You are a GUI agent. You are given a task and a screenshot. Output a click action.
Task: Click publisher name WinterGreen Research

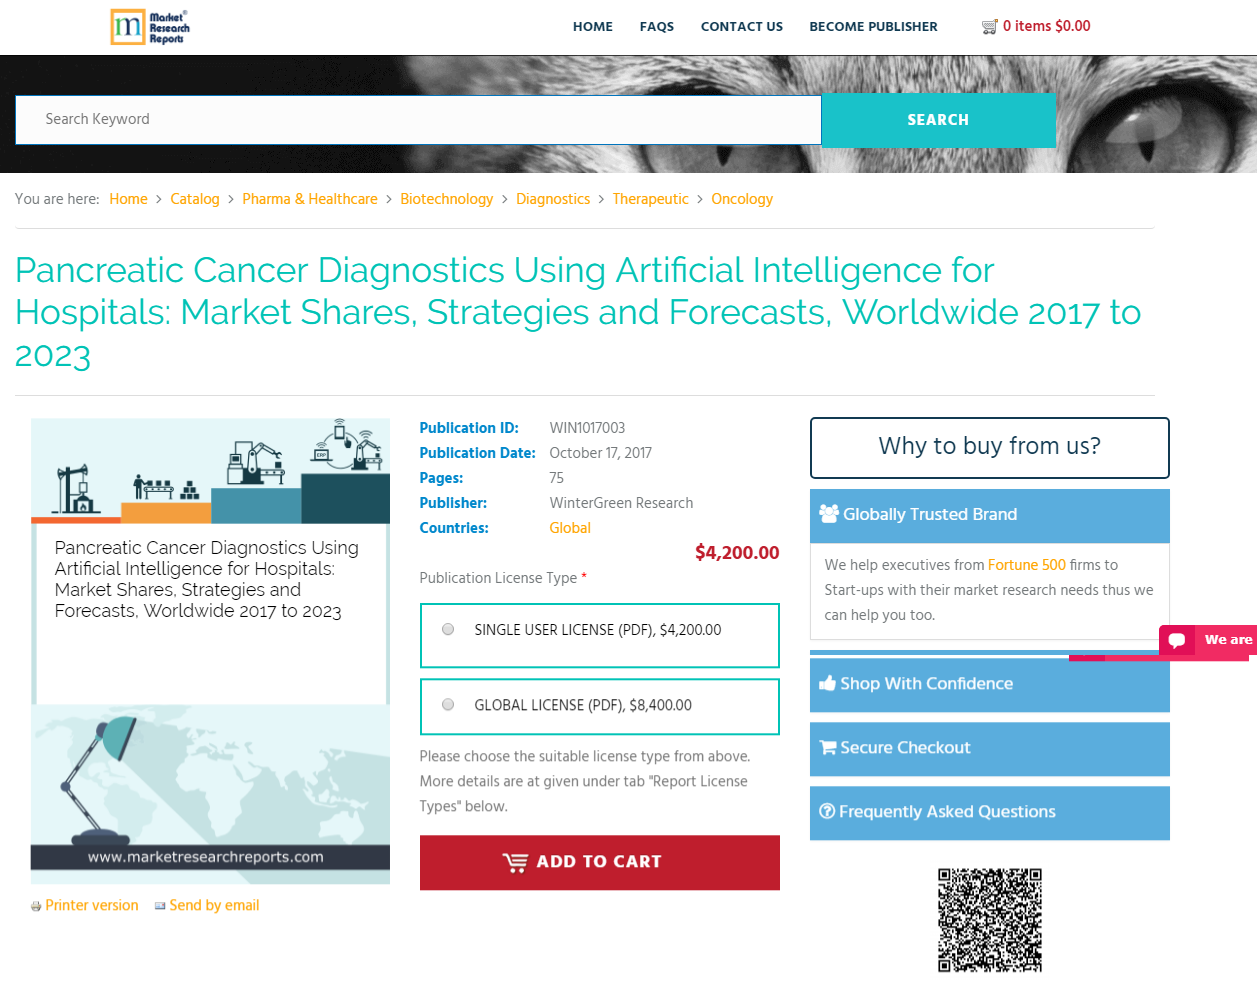tap(621, 503)
